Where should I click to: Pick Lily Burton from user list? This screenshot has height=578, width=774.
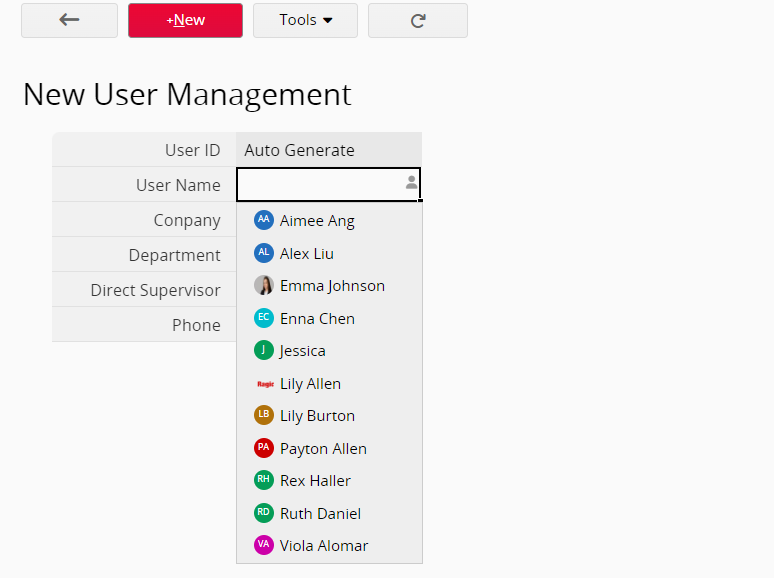tap(329, 416)
